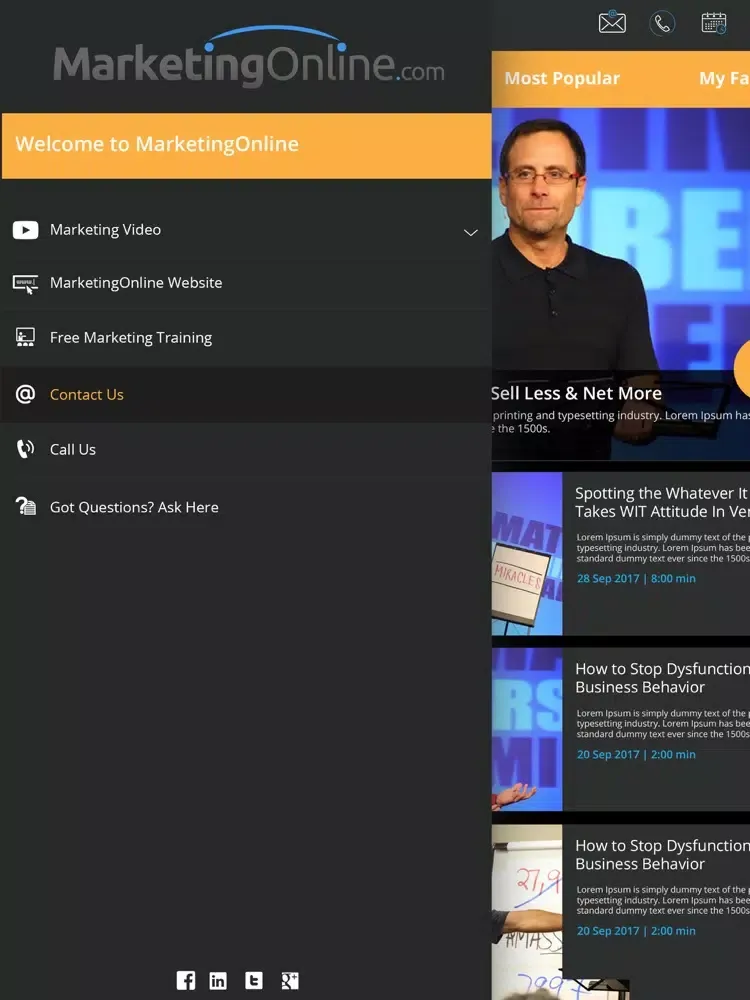Click the Free Marketing Training presenter icon

coord(26,337)
